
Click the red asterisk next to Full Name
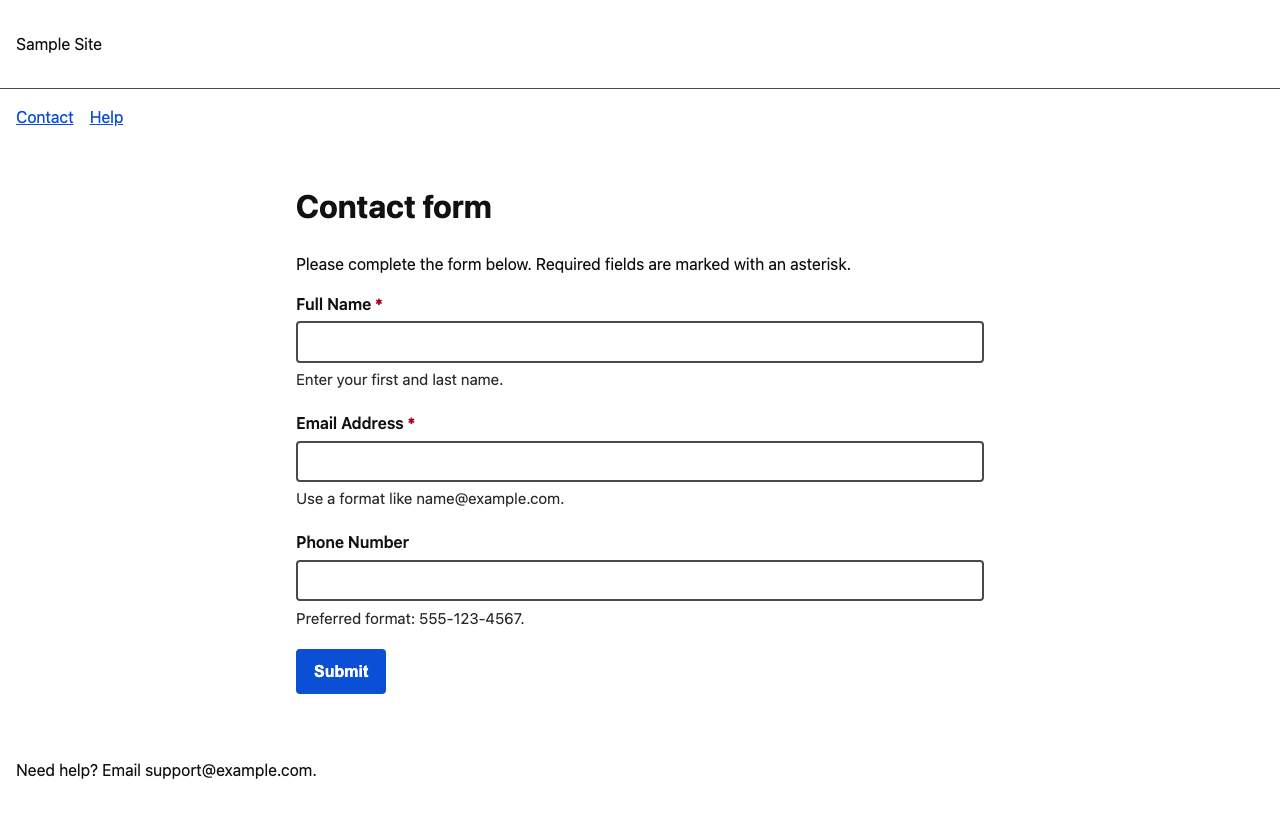pyautogui.click(x=378, y=304)
